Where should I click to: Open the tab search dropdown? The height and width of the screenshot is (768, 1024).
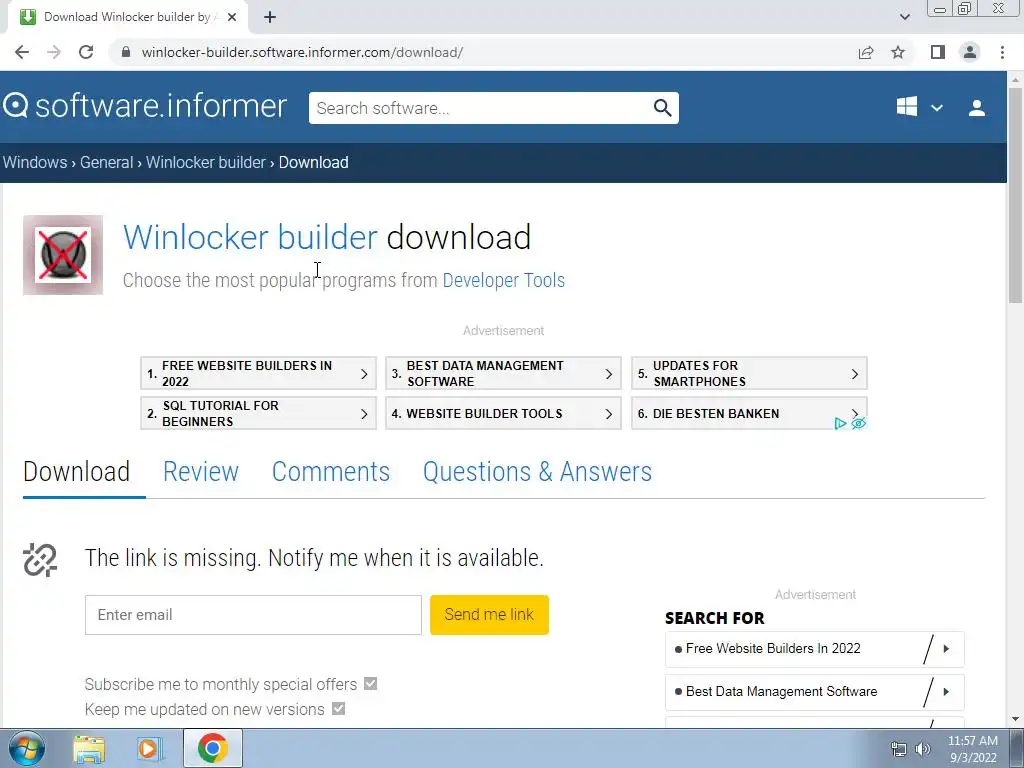tap(904, 17)
